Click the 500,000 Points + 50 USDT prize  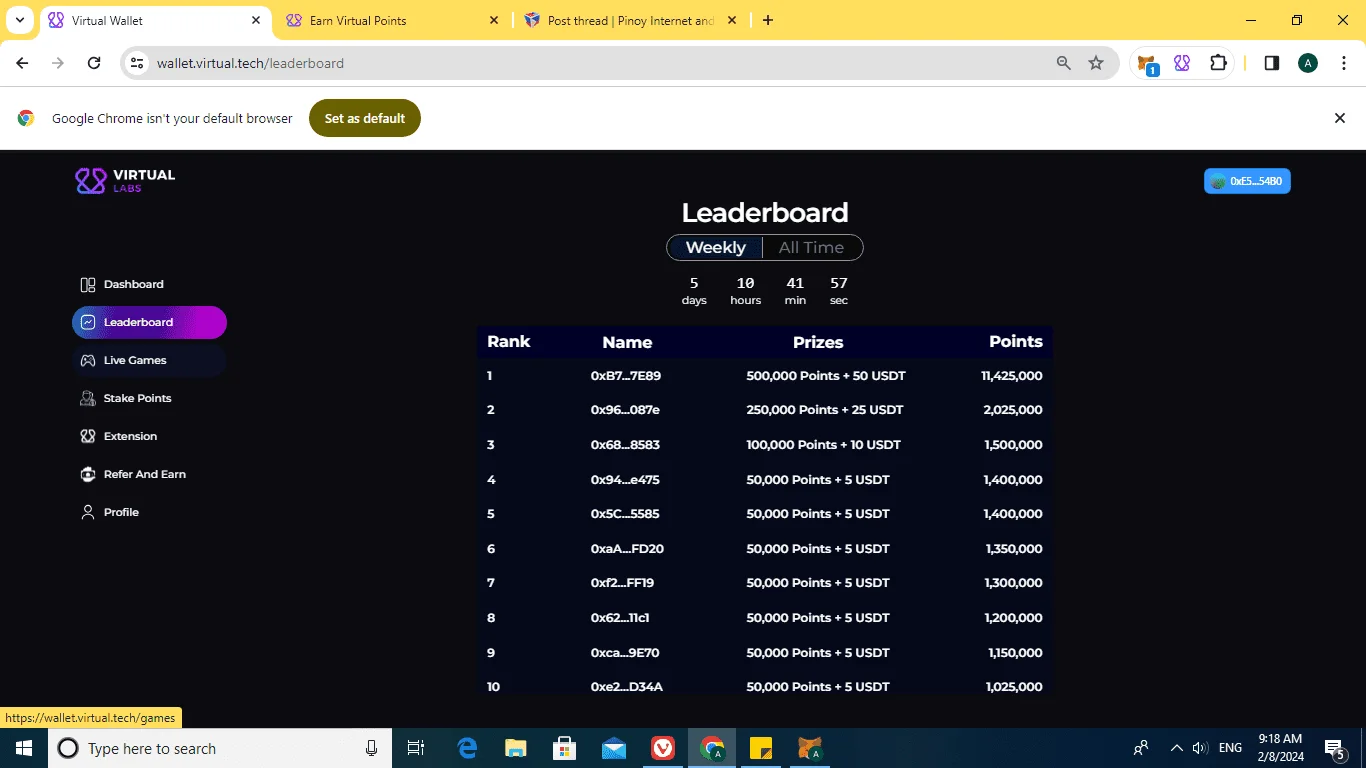(826, 376)
